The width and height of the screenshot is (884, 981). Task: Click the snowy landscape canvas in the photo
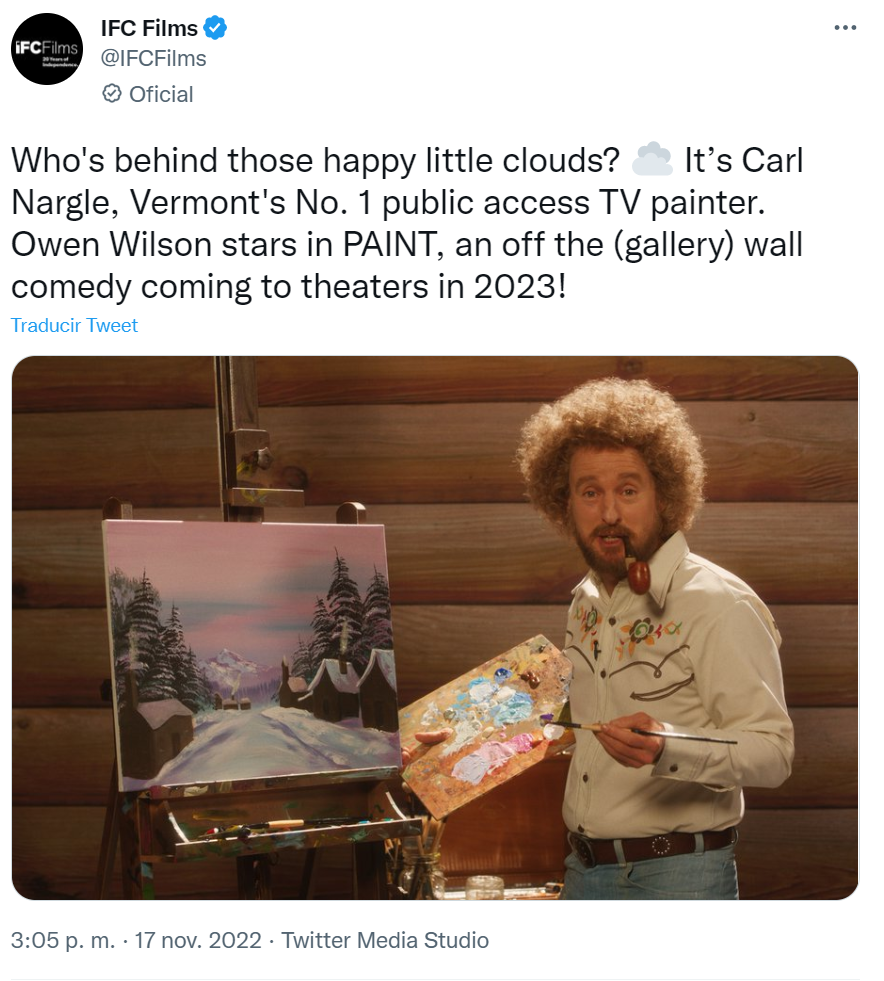coord(253,653)
